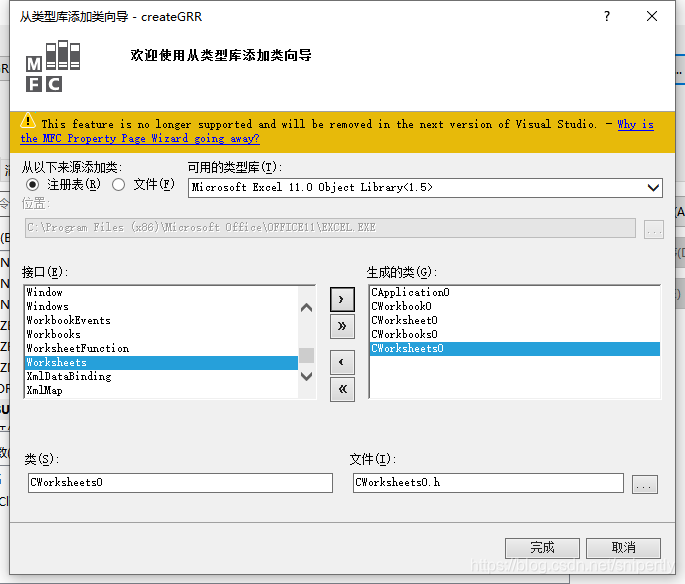The height and width of the screenshot is (584, 685).
Task: Close the createGRR wizard dialog
Action: [652, 17]
